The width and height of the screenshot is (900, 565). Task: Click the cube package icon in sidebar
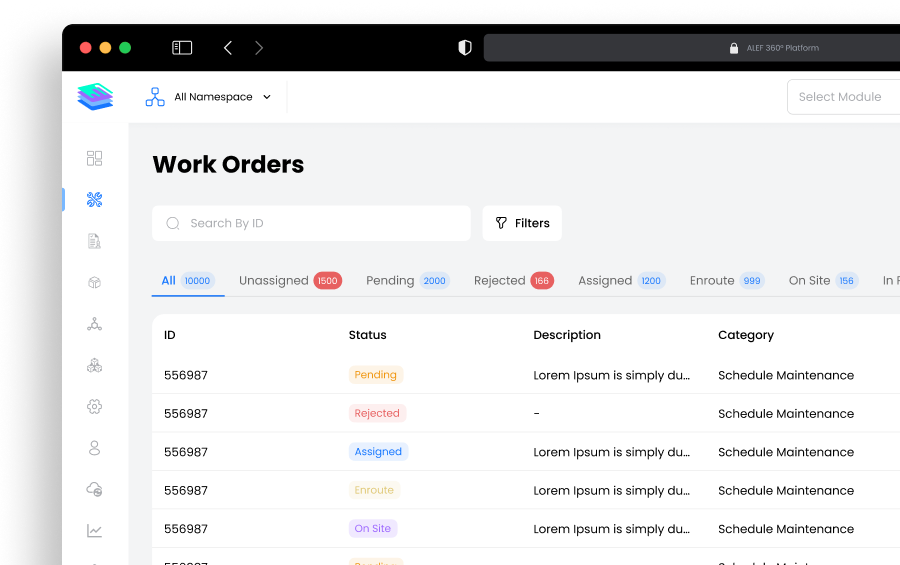coord(95,283)
